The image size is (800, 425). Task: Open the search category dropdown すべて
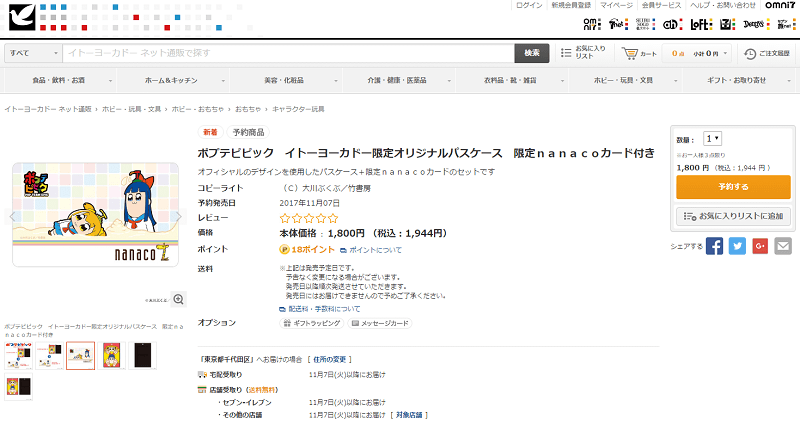point(33,53)
